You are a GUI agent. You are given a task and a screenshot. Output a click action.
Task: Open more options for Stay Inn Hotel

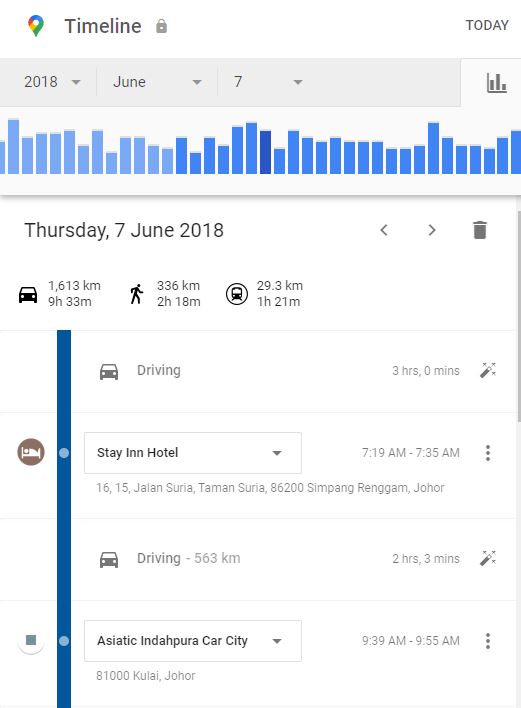tap(488, 452)
